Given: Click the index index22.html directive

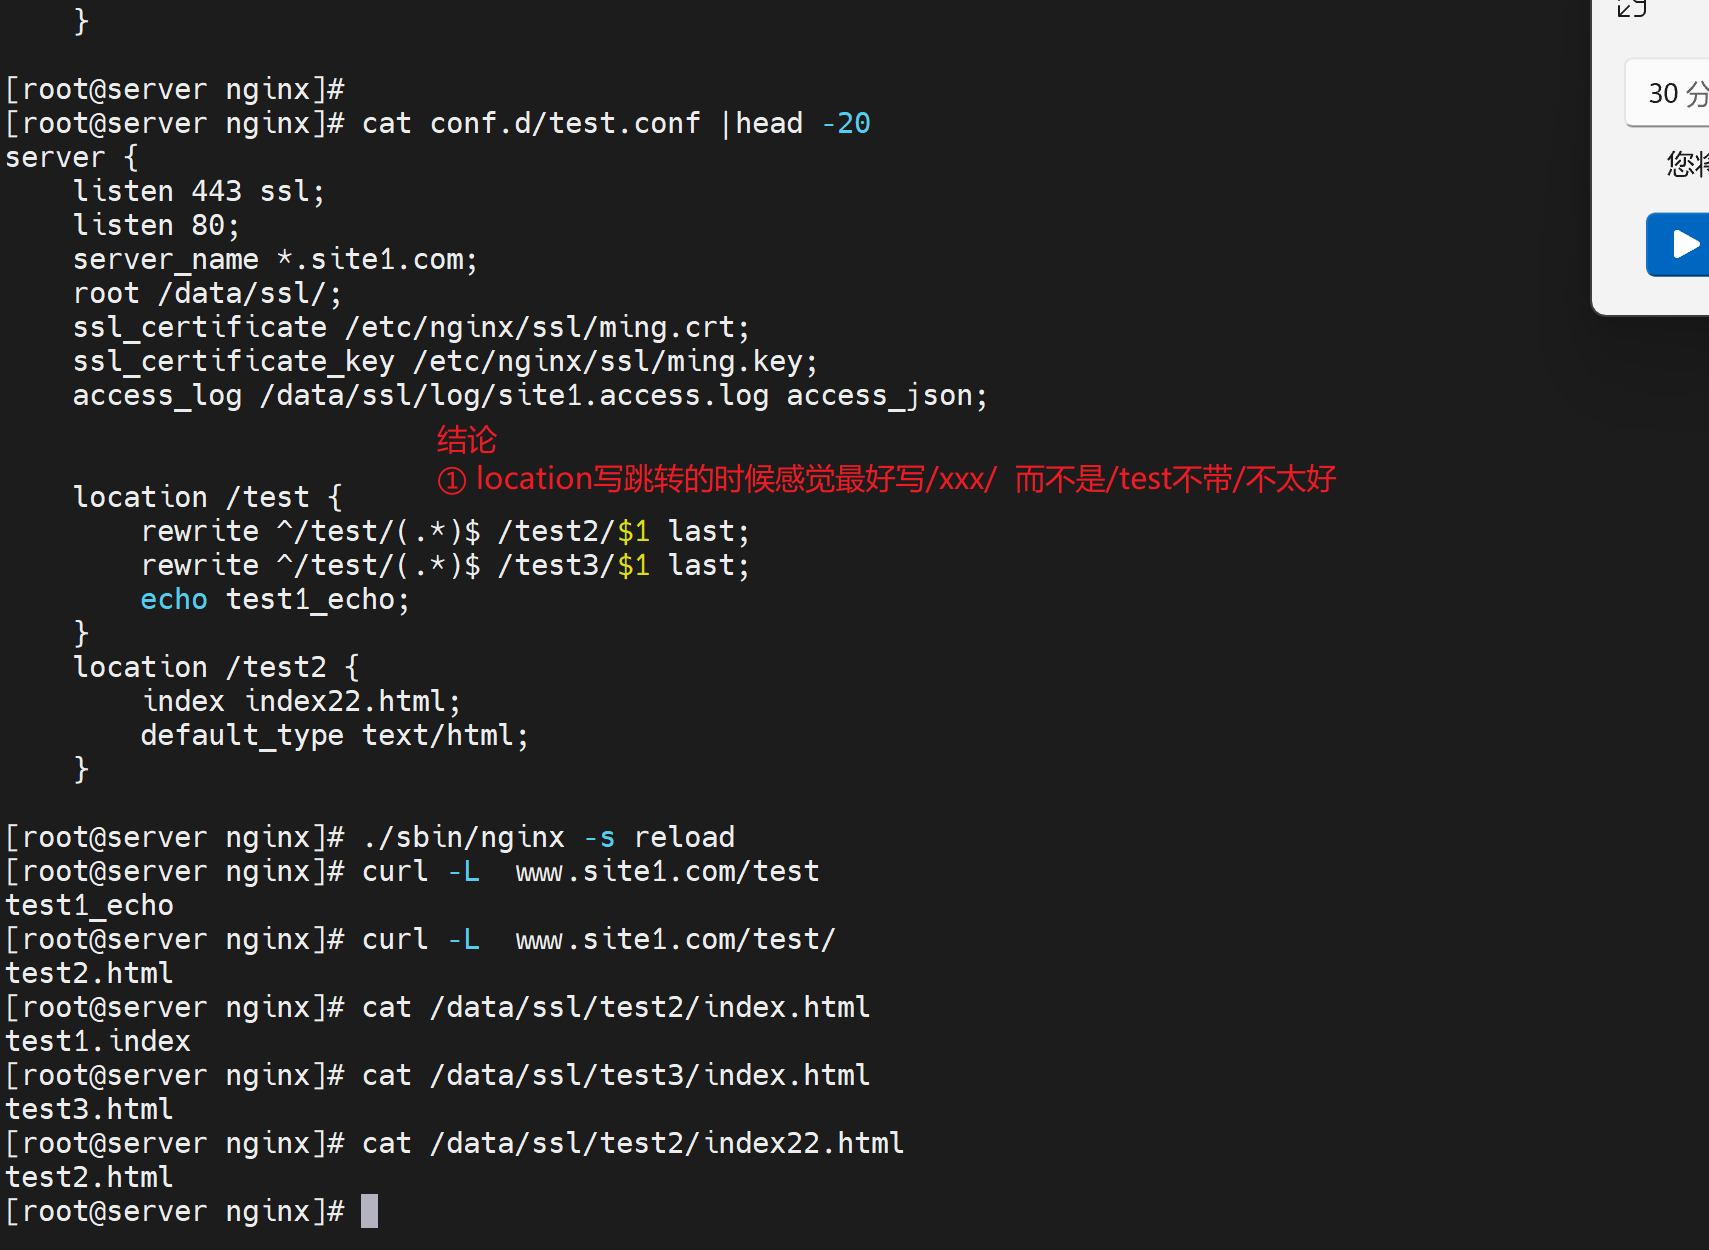Looking at the screenshot, I should [x=300, y=701].
